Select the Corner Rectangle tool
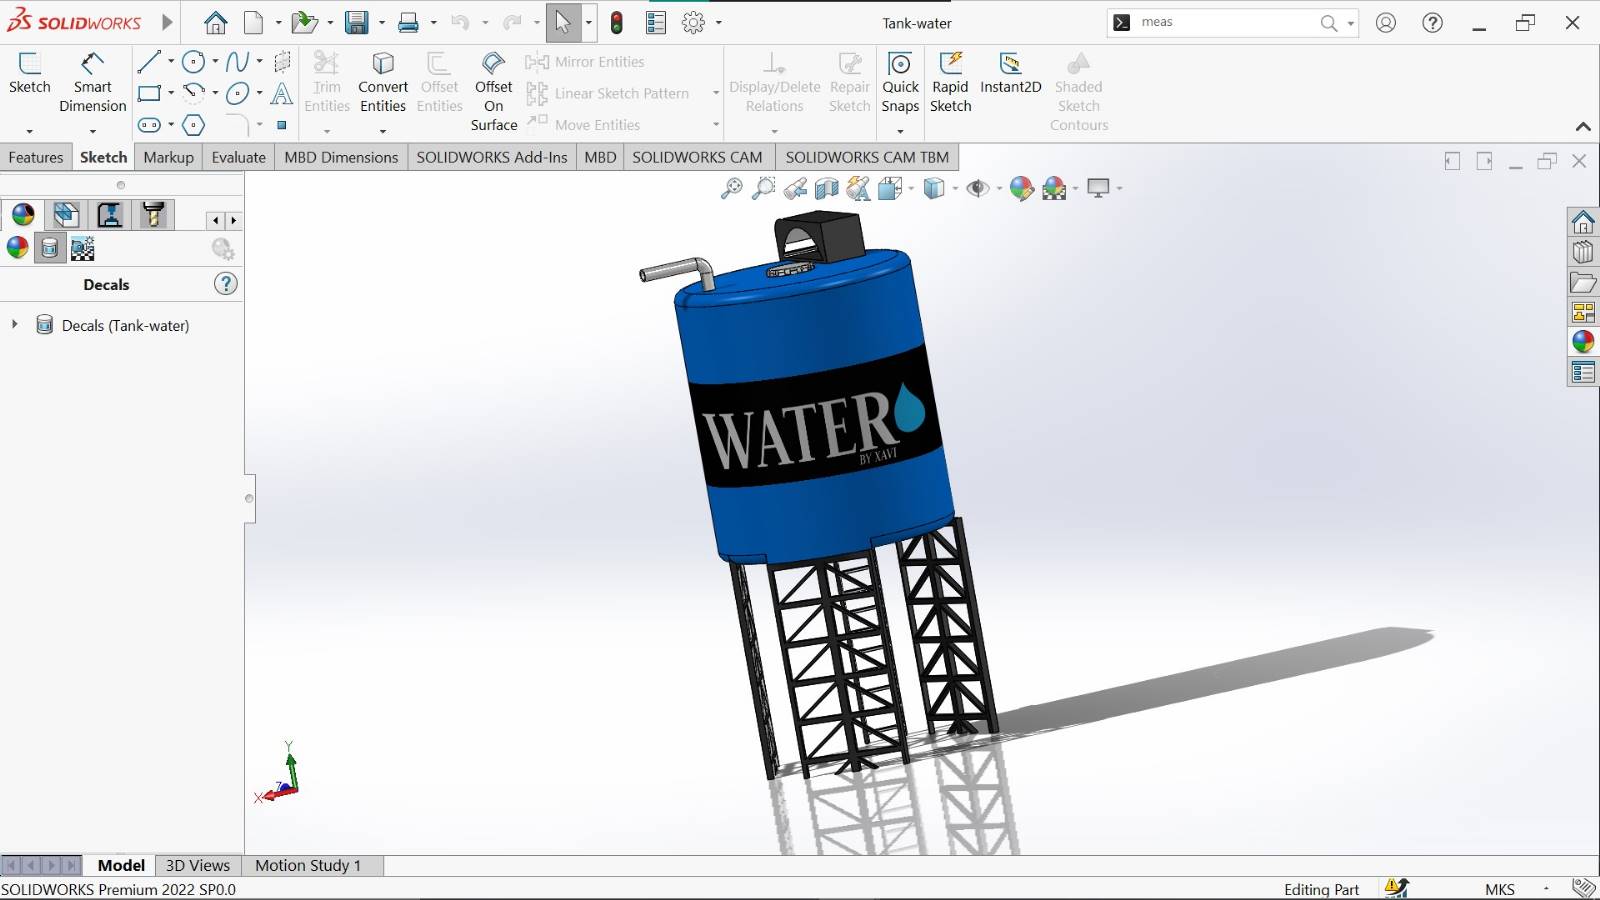Screen dimensions: 1600x900 149,94
